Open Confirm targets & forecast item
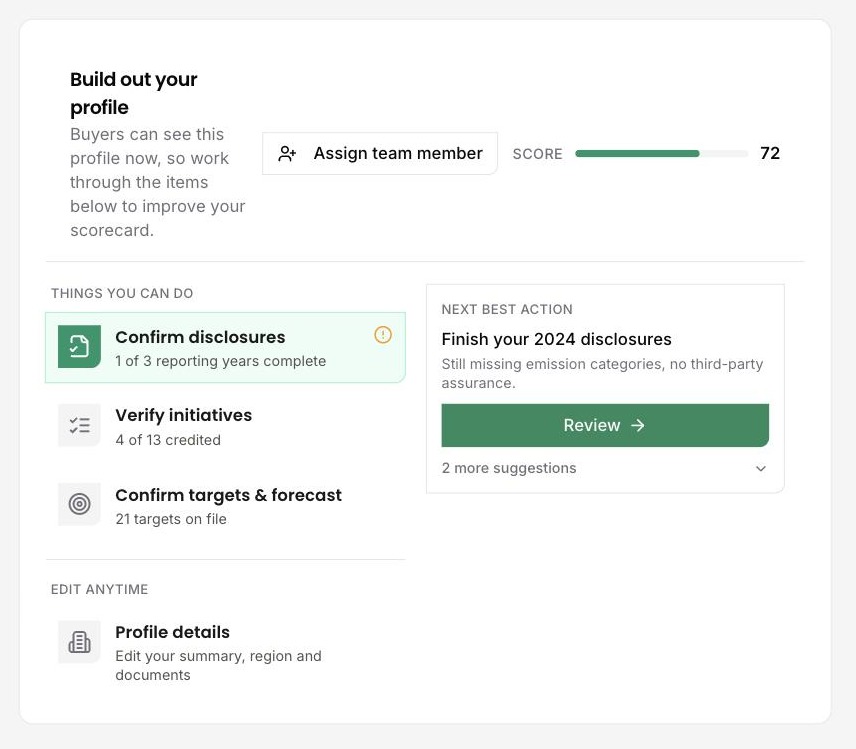Screen dimensions: 856x749 coord(225,506)
